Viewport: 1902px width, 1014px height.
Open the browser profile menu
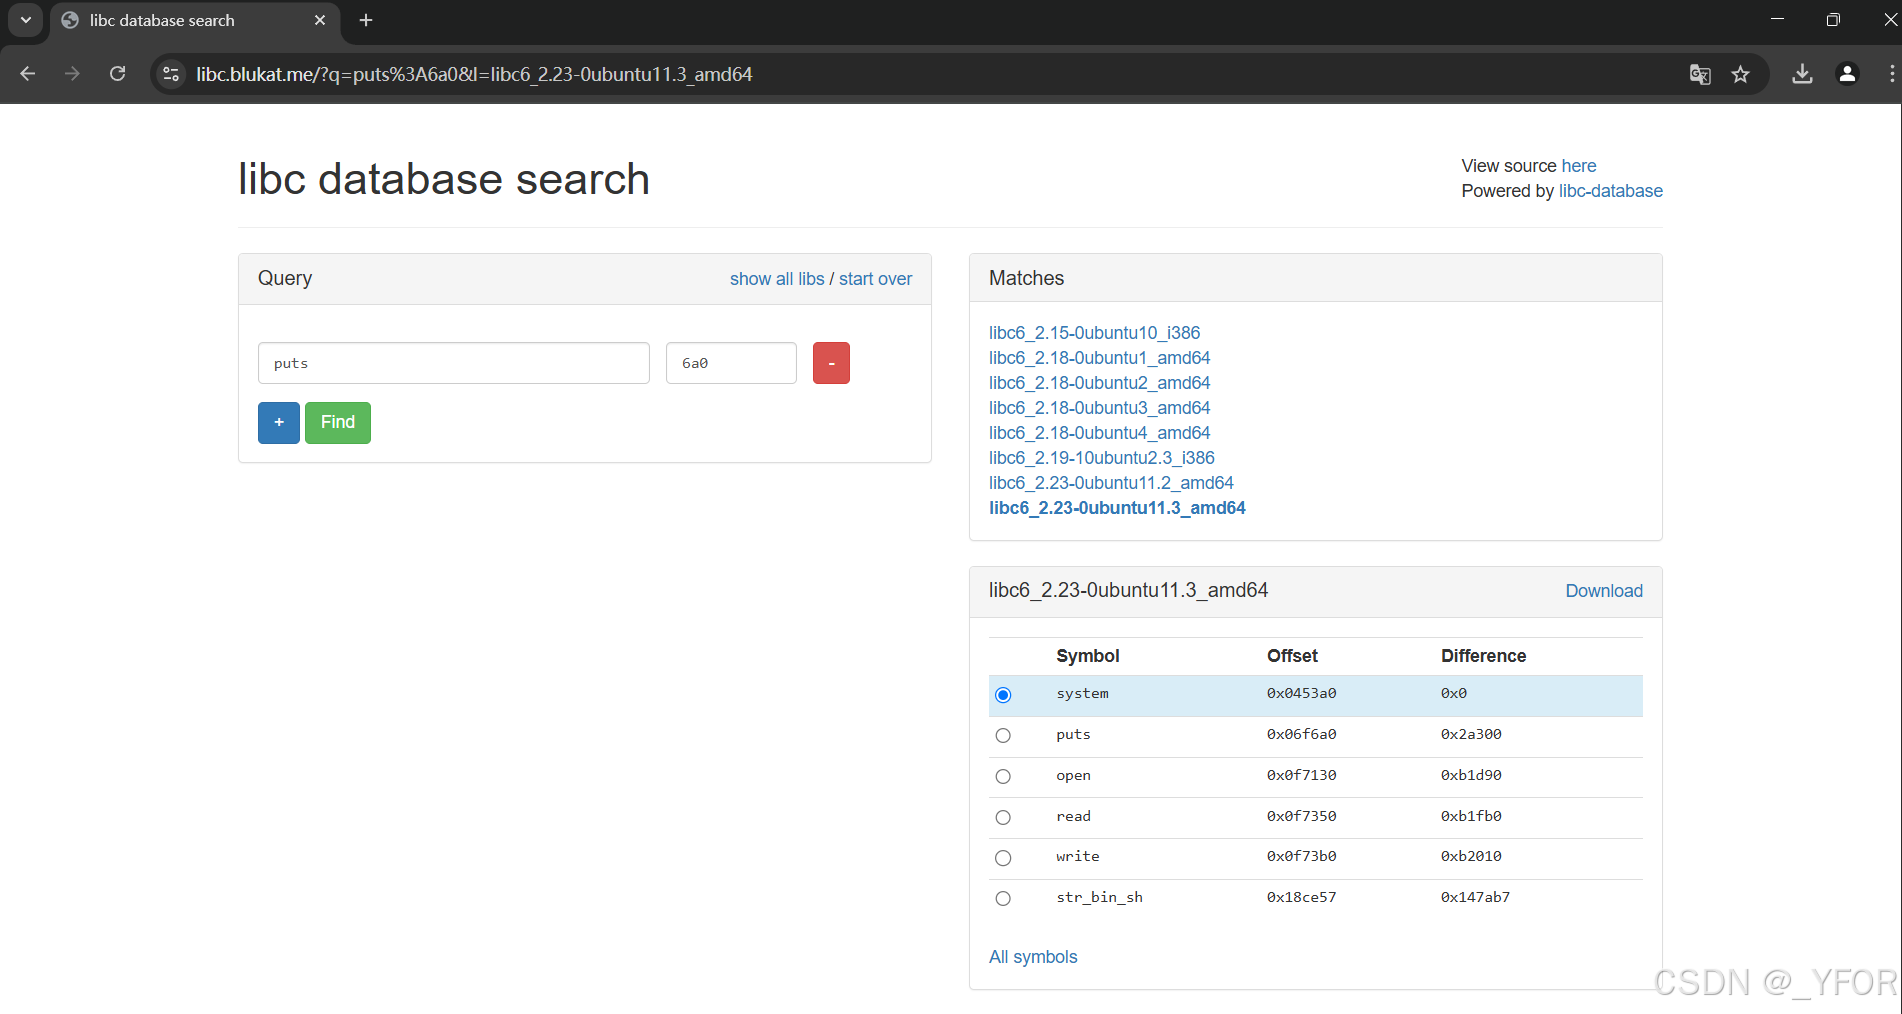pyautogui.click(x=1847, y=74)
